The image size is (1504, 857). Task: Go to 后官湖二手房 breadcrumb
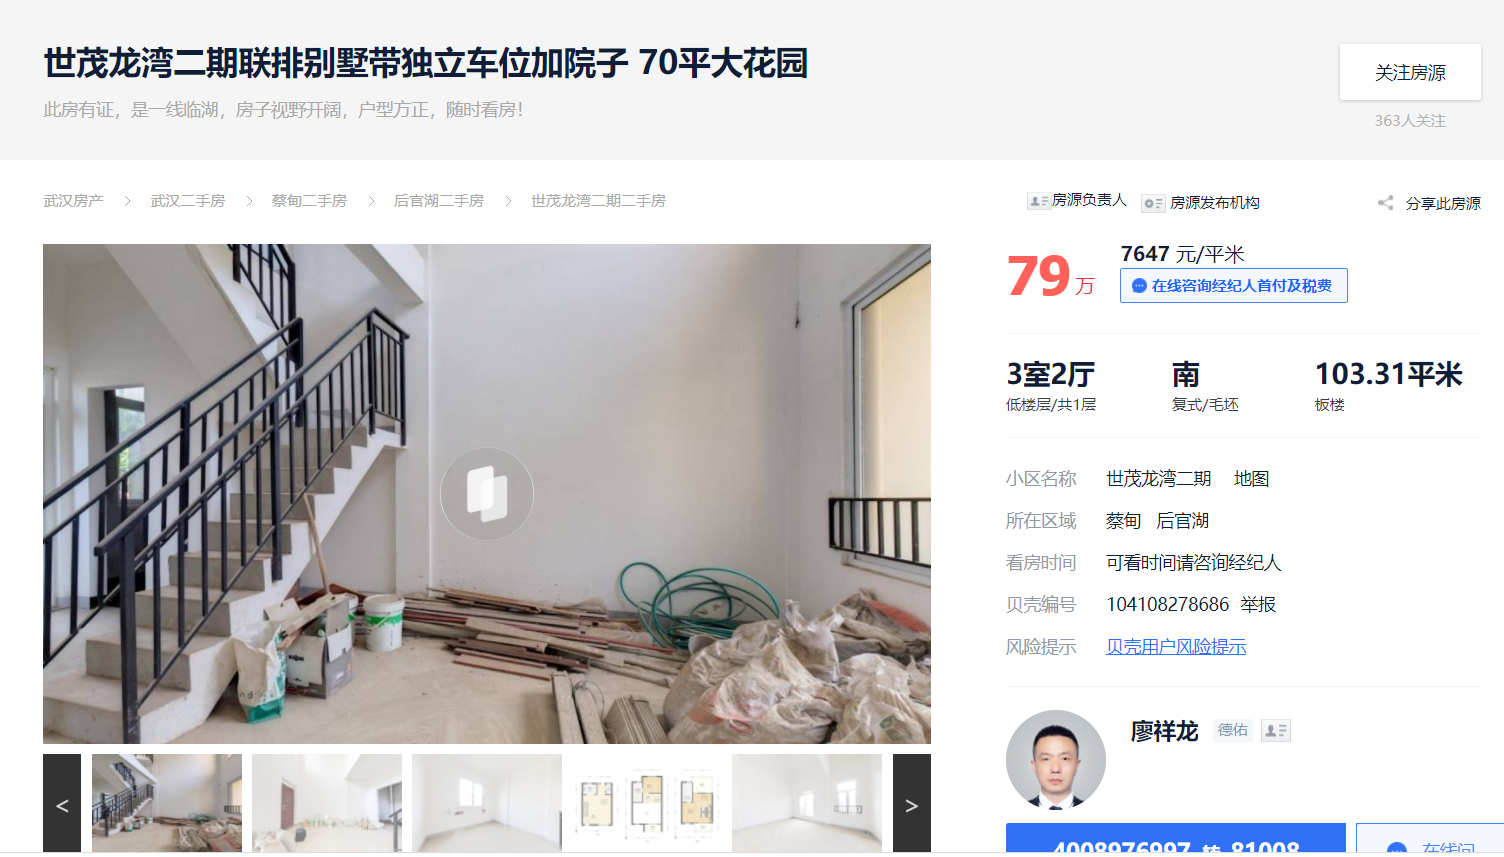(438, 201)
